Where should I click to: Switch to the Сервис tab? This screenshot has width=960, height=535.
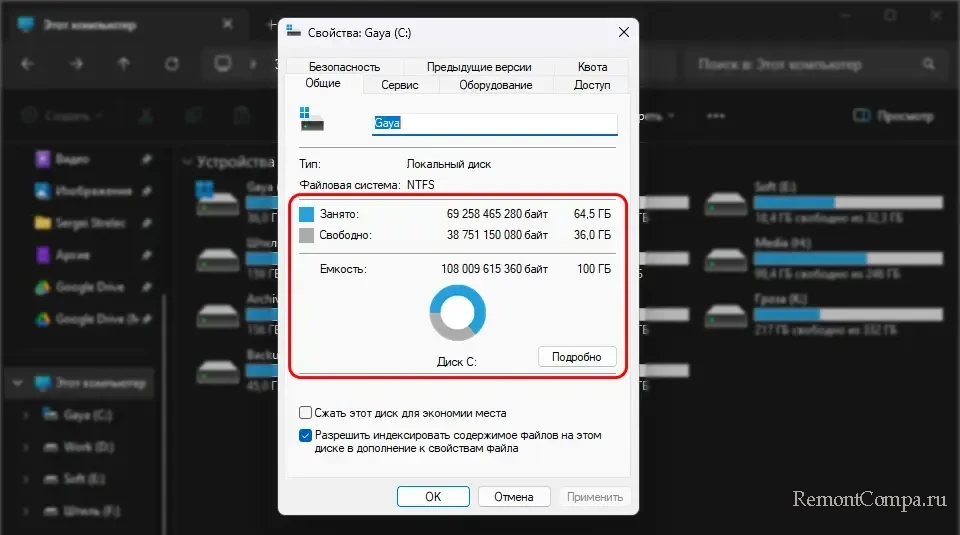click(400, 85)
